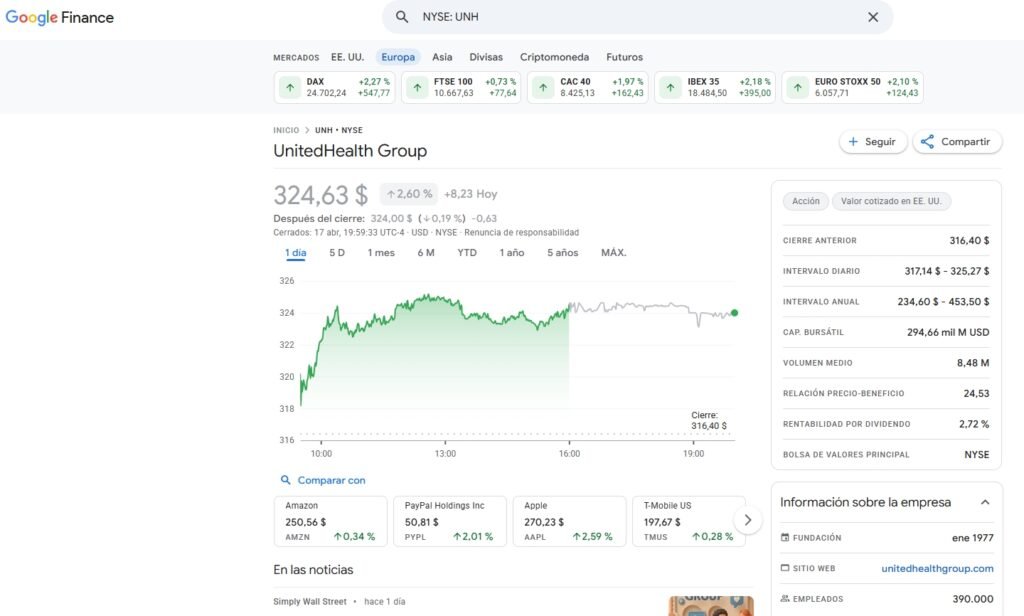Open the DAX index card

[x=334, y=87]
